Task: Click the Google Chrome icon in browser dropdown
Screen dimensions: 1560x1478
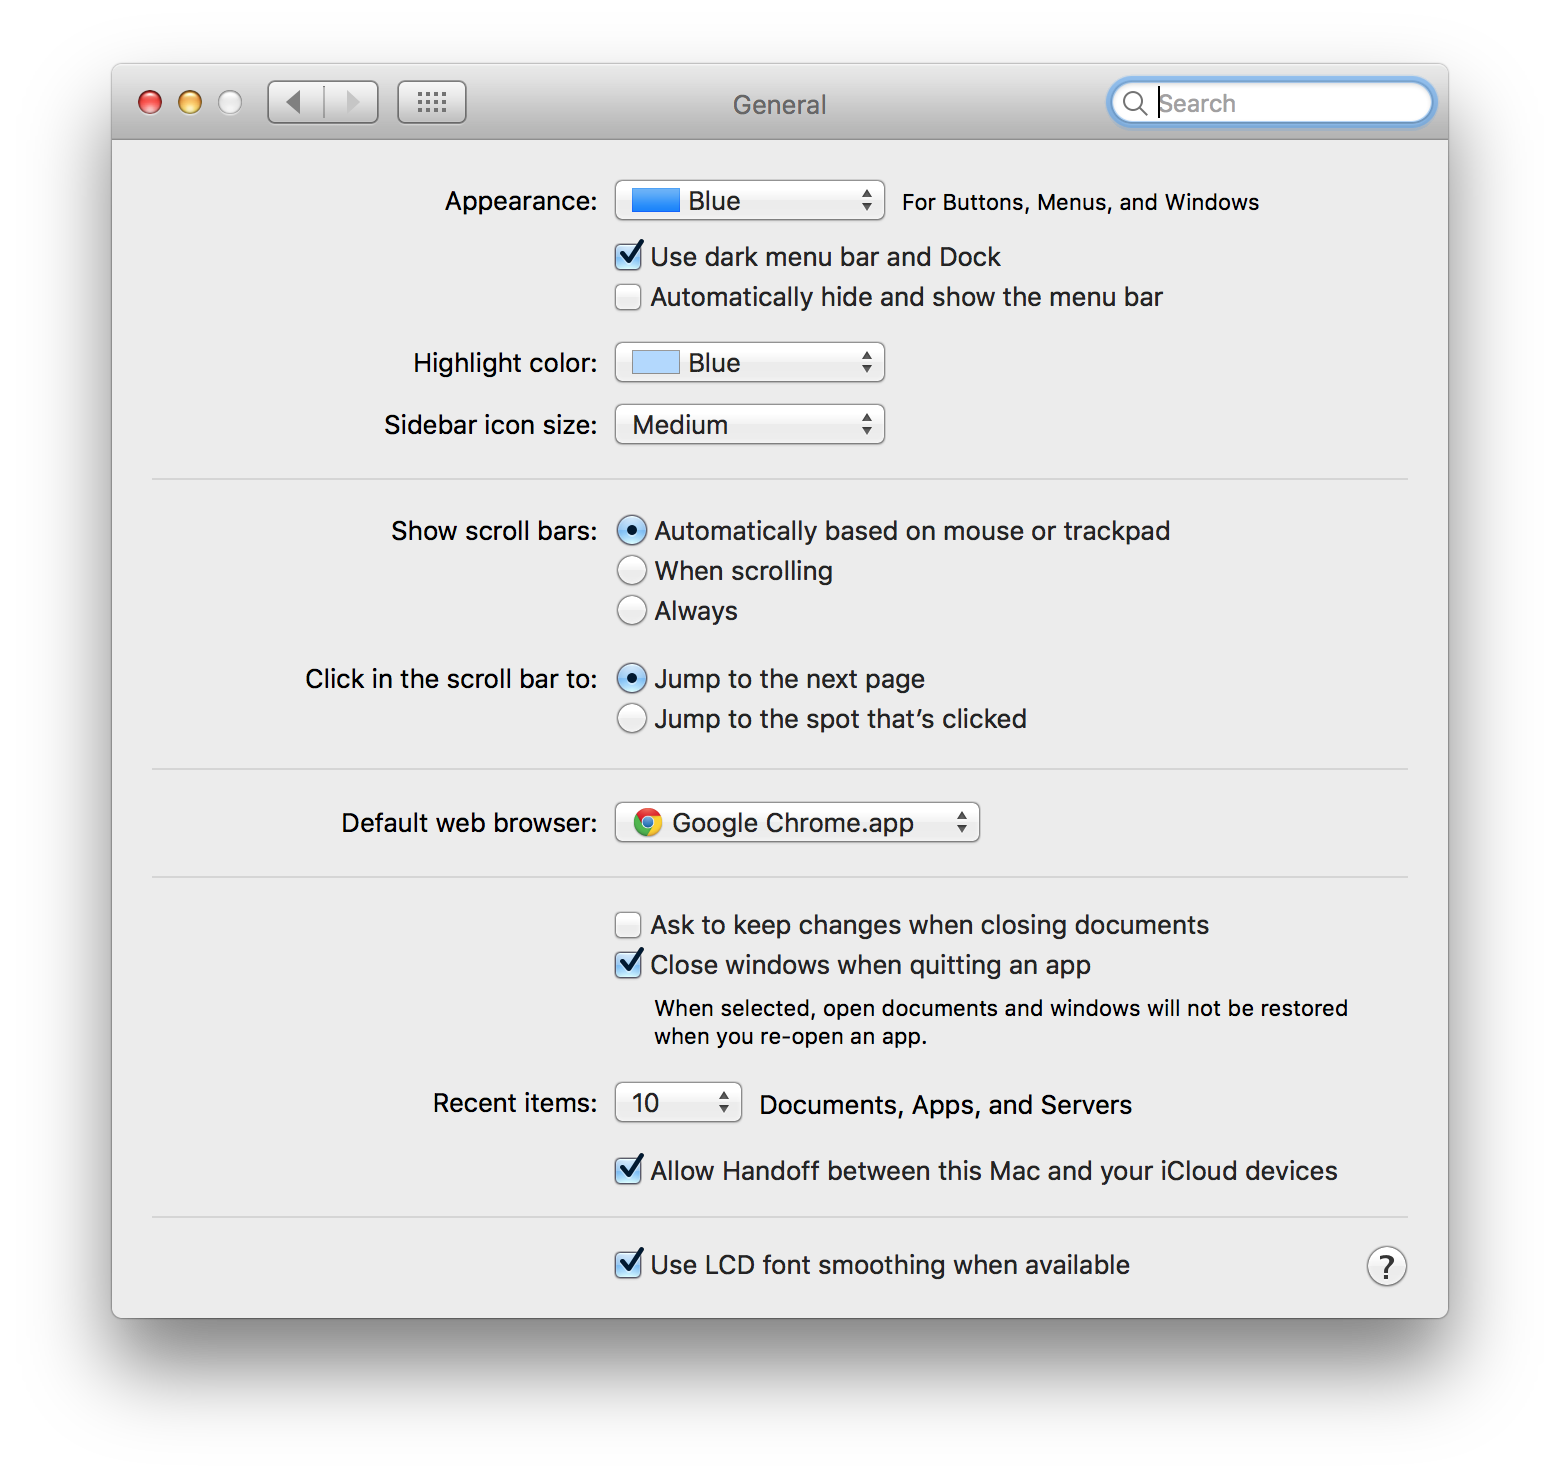Action: pyautogui.click(x=648, y=822)
